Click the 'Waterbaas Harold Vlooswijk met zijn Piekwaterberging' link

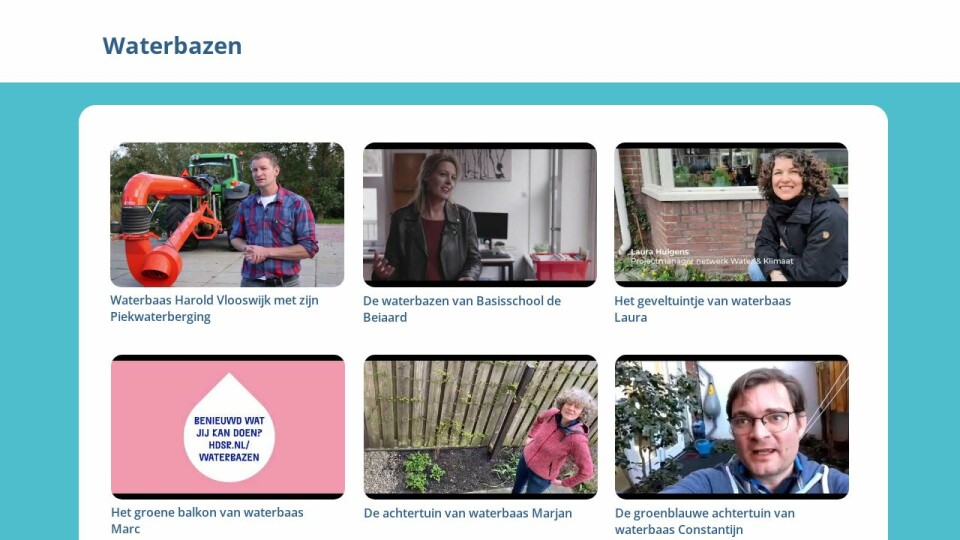coord(214,308)
